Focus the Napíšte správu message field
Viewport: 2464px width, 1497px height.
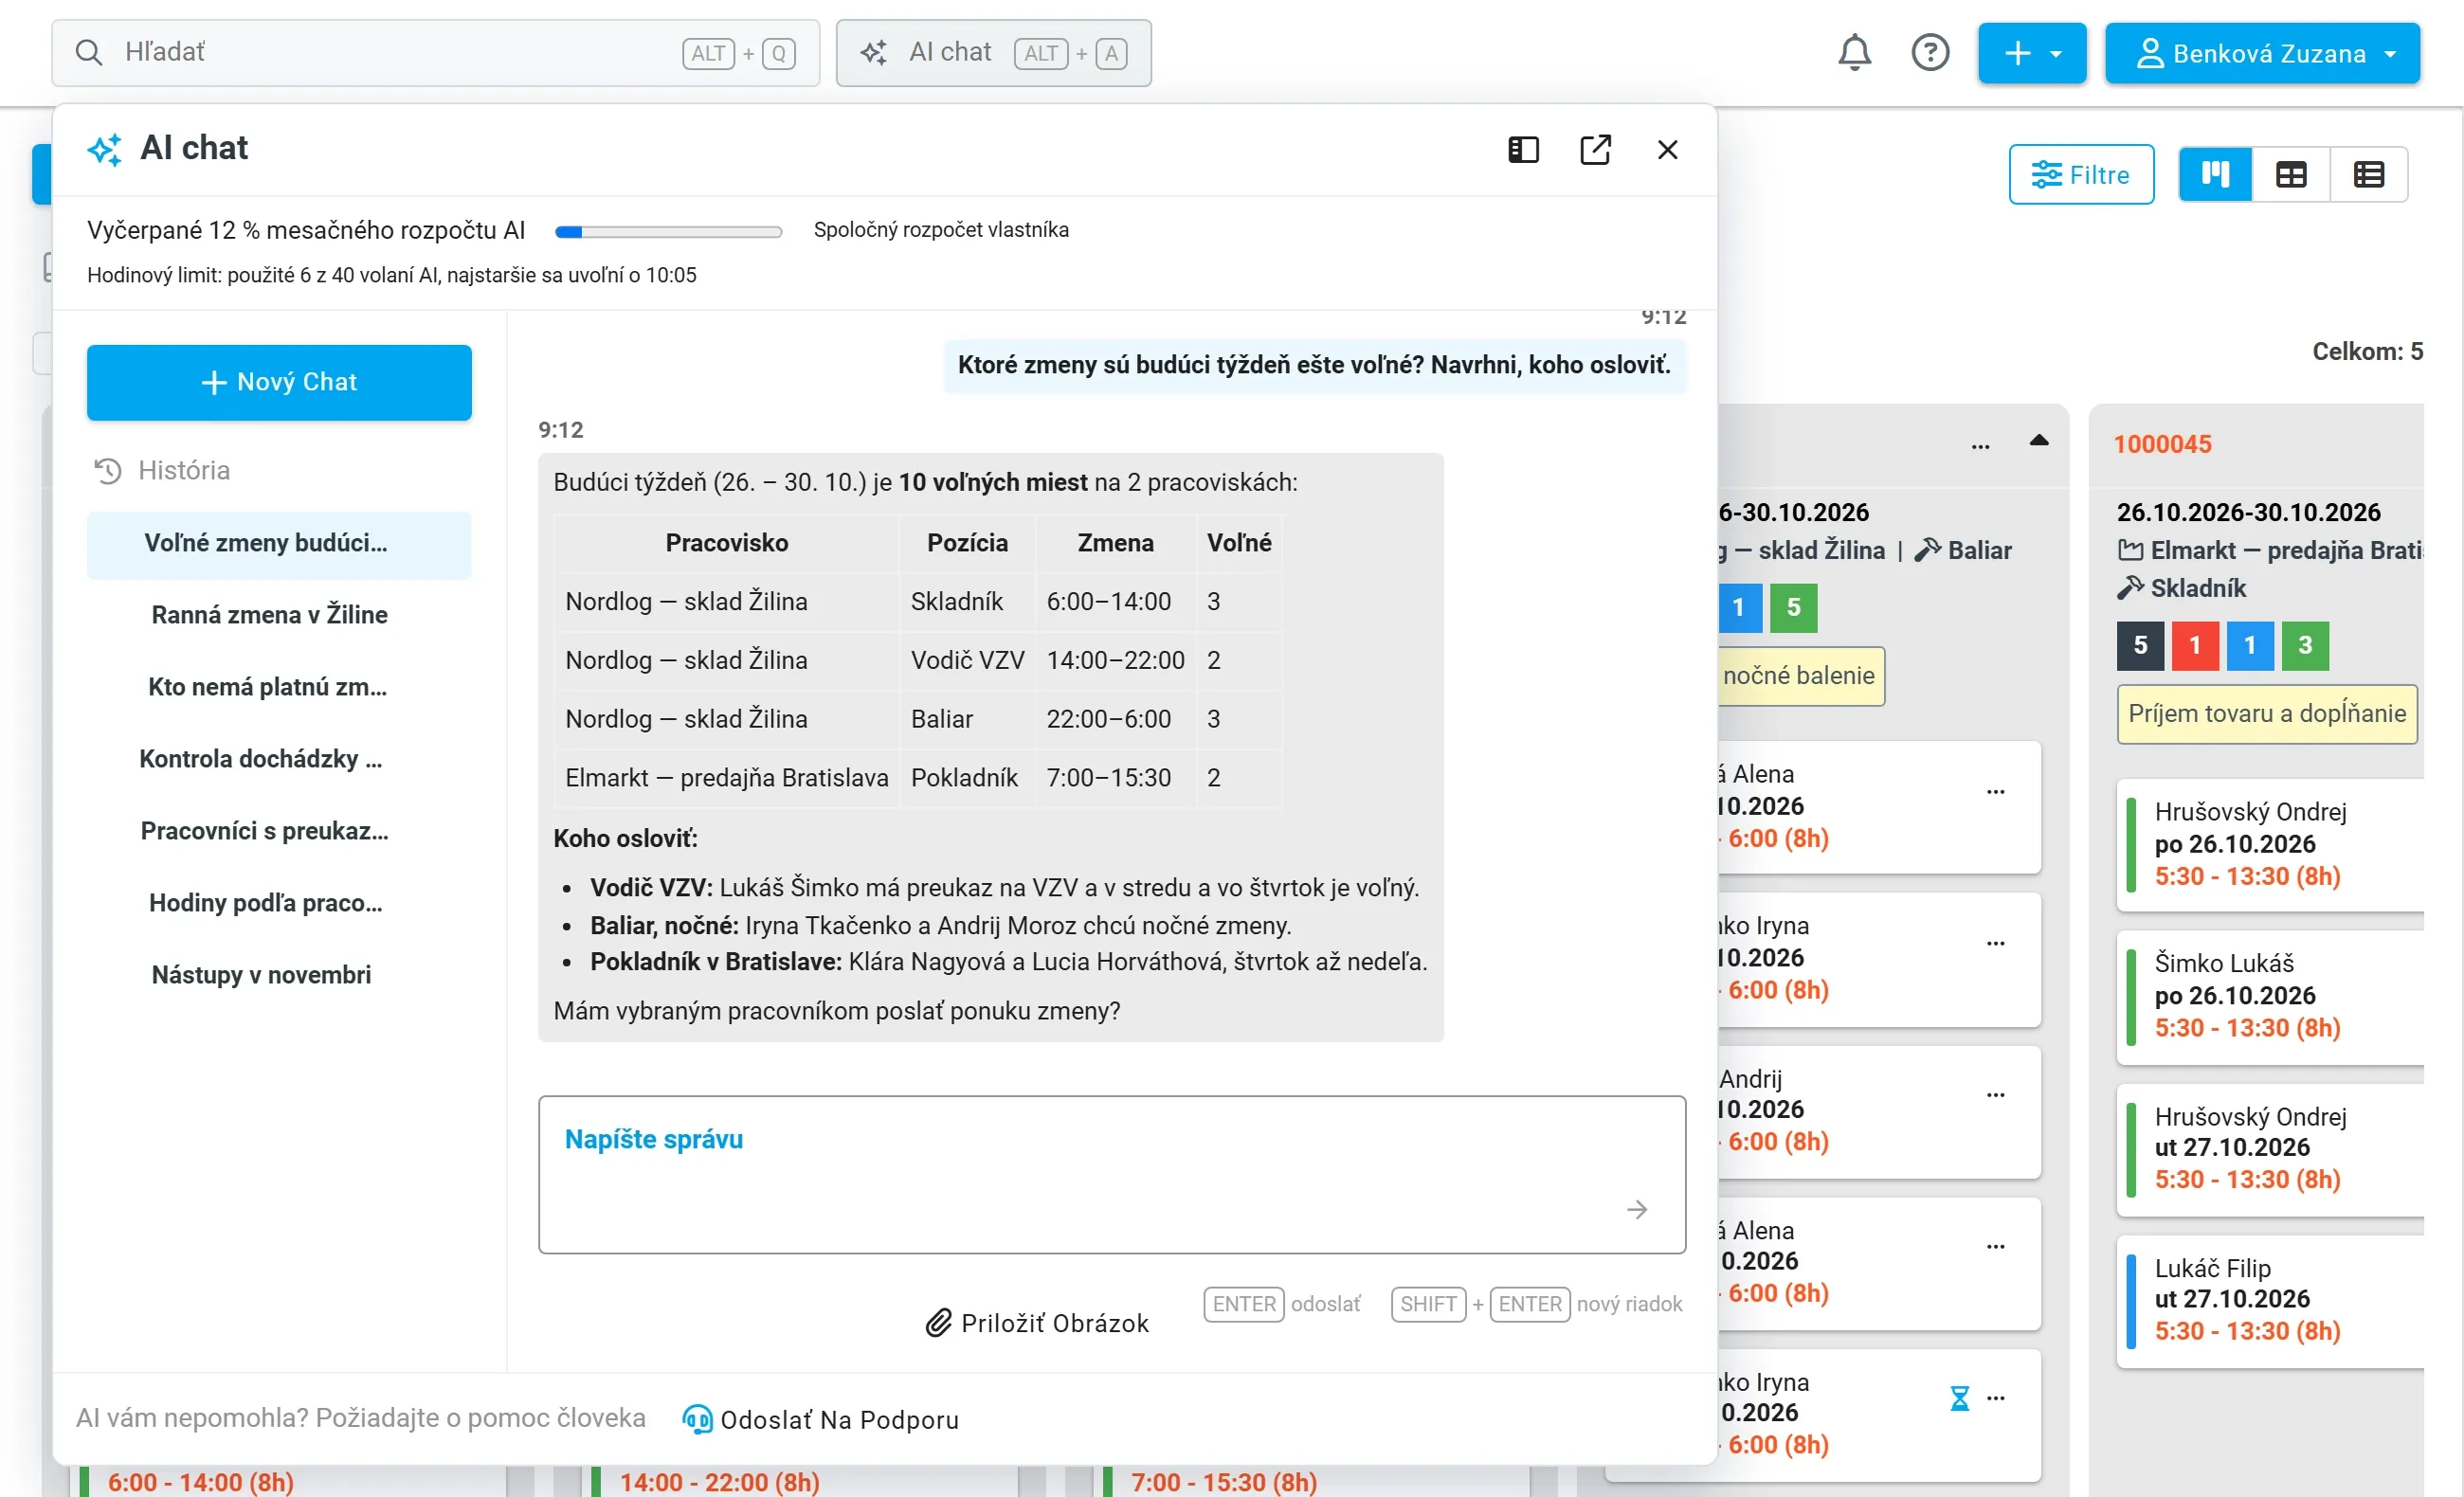coord(1112,1175)
